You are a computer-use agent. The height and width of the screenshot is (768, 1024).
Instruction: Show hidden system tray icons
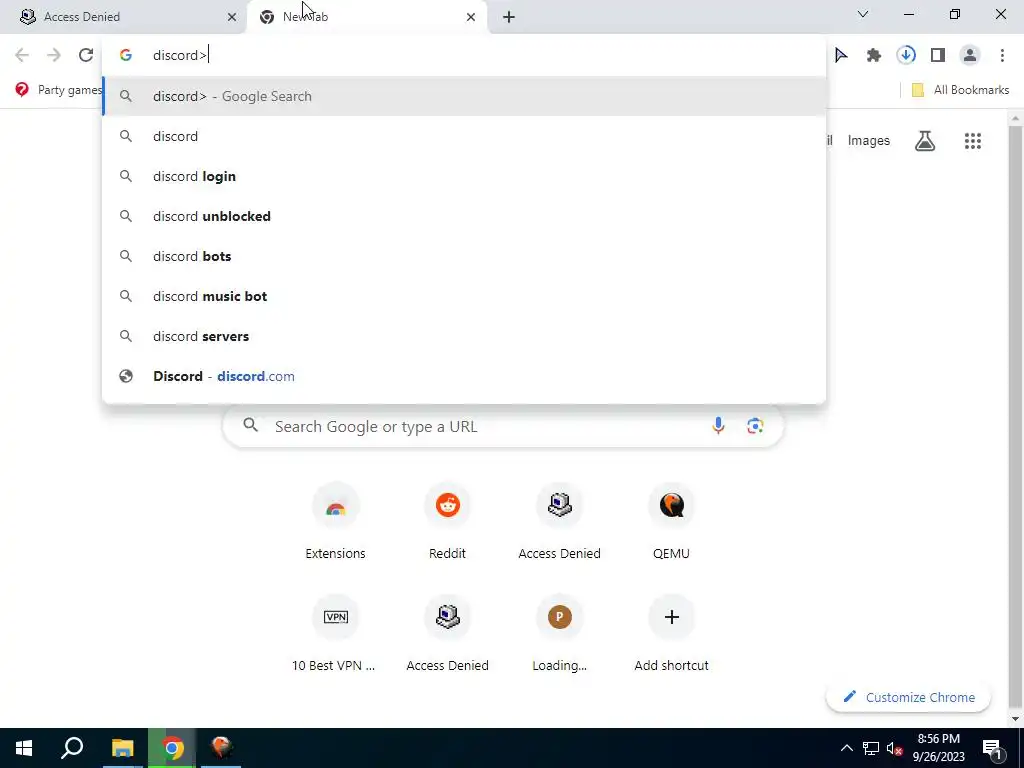tap(846, 748)
